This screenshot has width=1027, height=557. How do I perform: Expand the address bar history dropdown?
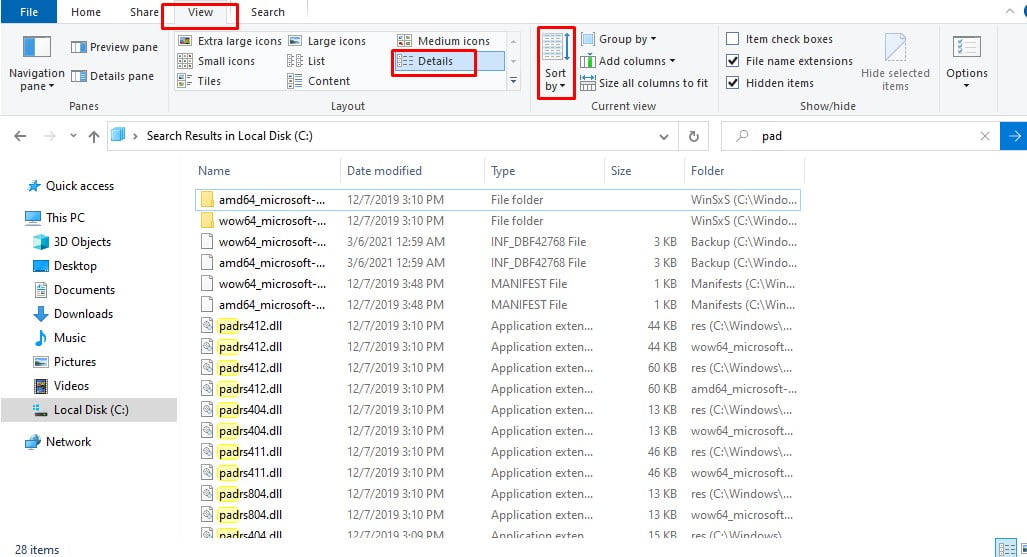[663, 136]
